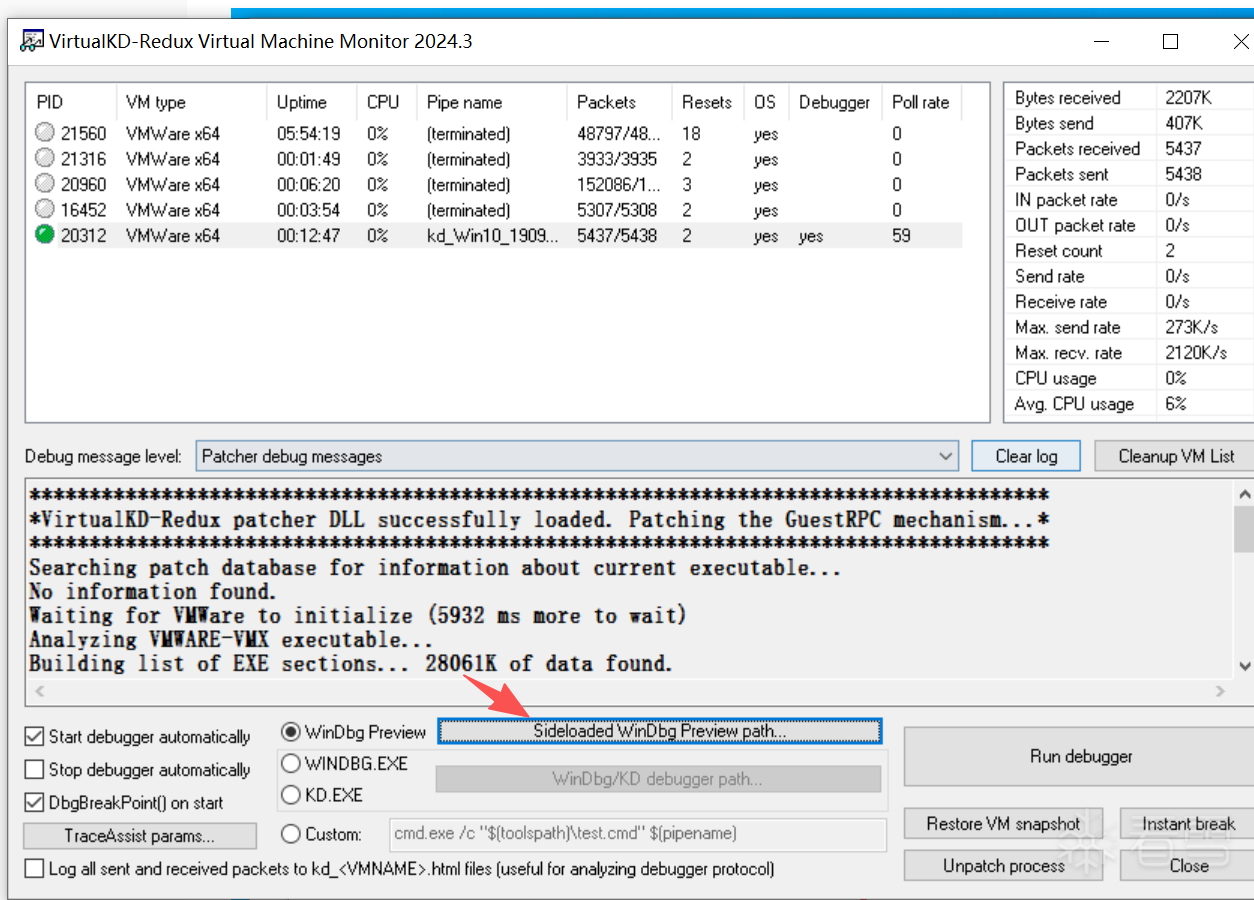Screen dimensions: 1254x900
Task: Click the Custom command line input field
Action: pos(637,834)
